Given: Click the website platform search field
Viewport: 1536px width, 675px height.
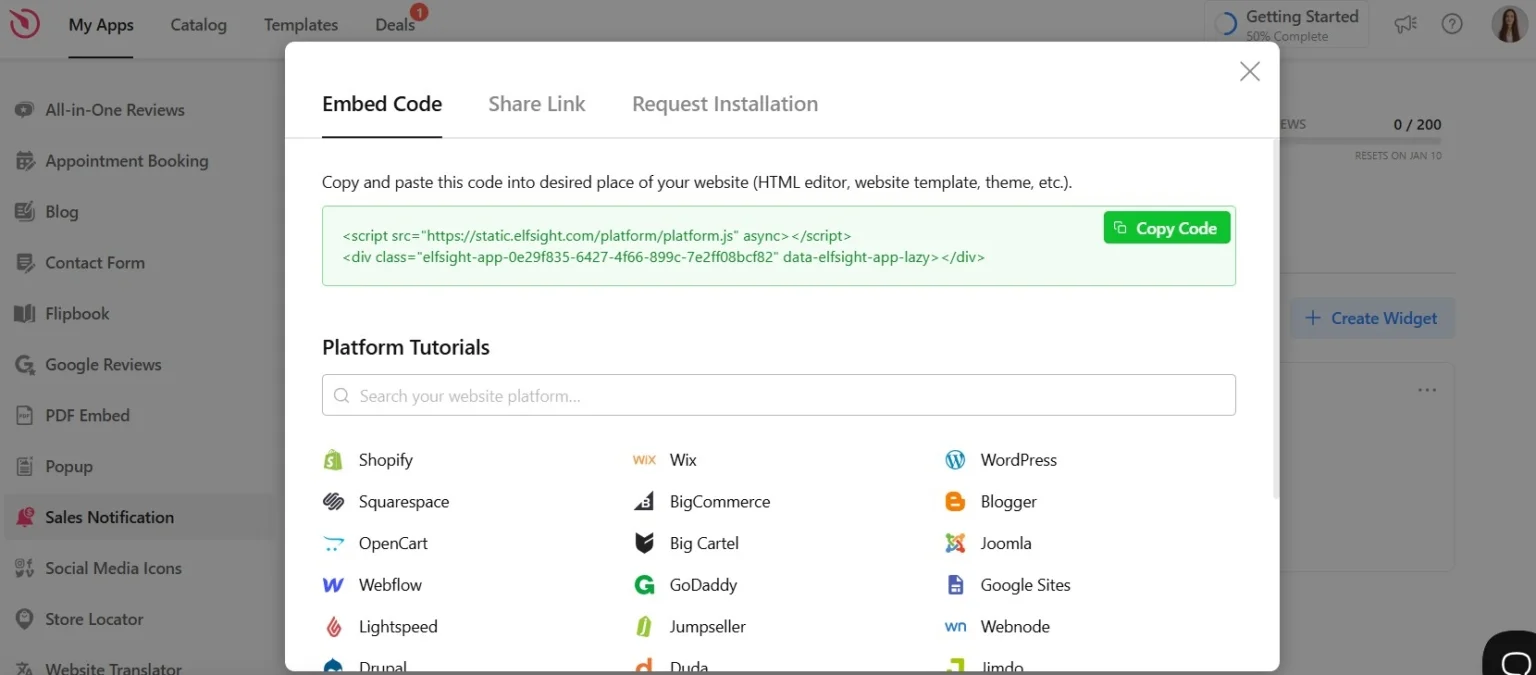Looking at the screenshot, I should pos(778,395).
